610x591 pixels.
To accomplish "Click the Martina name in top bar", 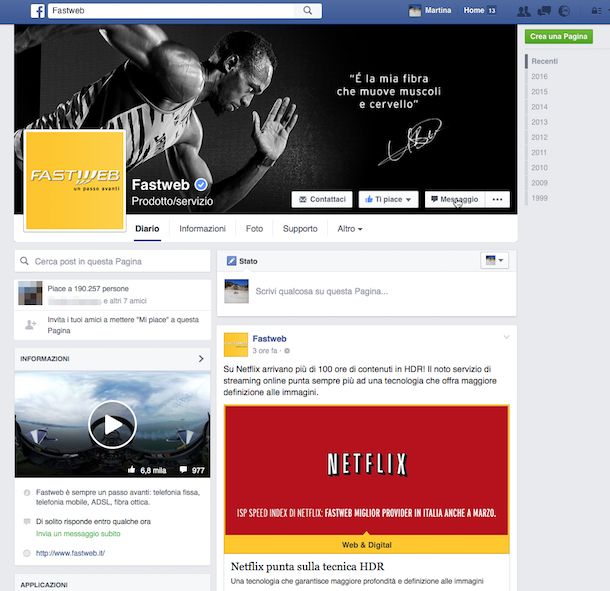I will [x=438, y=11].
